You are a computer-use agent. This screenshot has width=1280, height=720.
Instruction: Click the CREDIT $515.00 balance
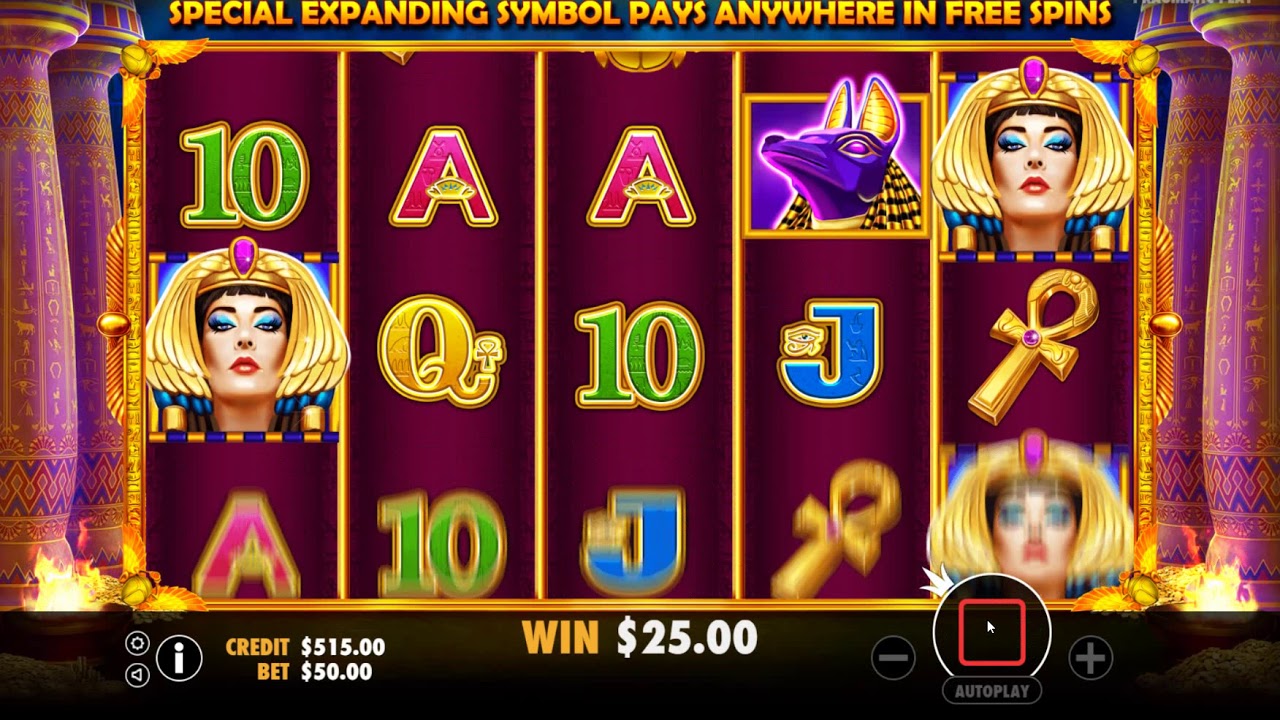(x=305, y=647)
